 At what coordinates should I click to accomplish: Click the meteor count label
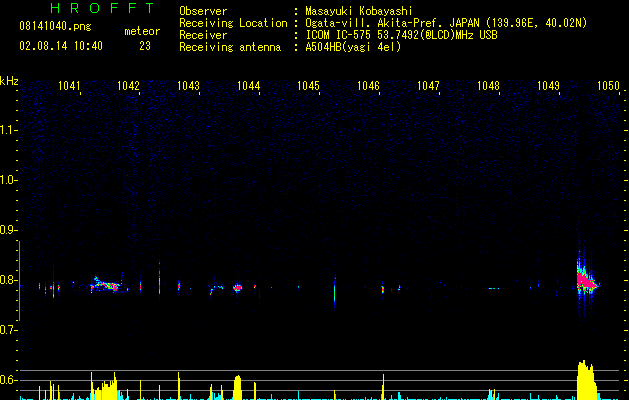142,31
